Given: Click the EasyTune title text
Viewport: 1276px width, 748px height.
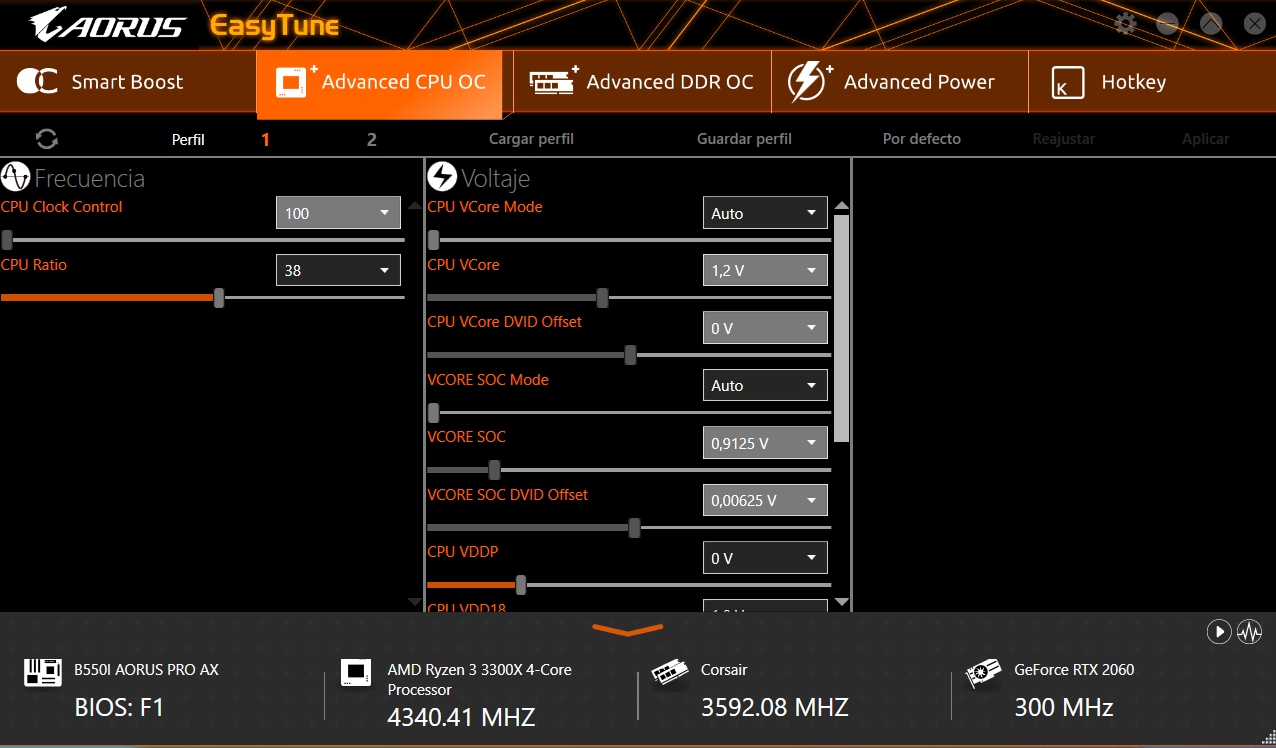Looking at the screenshot, I should pyautogui.click(x=274, y=26).
